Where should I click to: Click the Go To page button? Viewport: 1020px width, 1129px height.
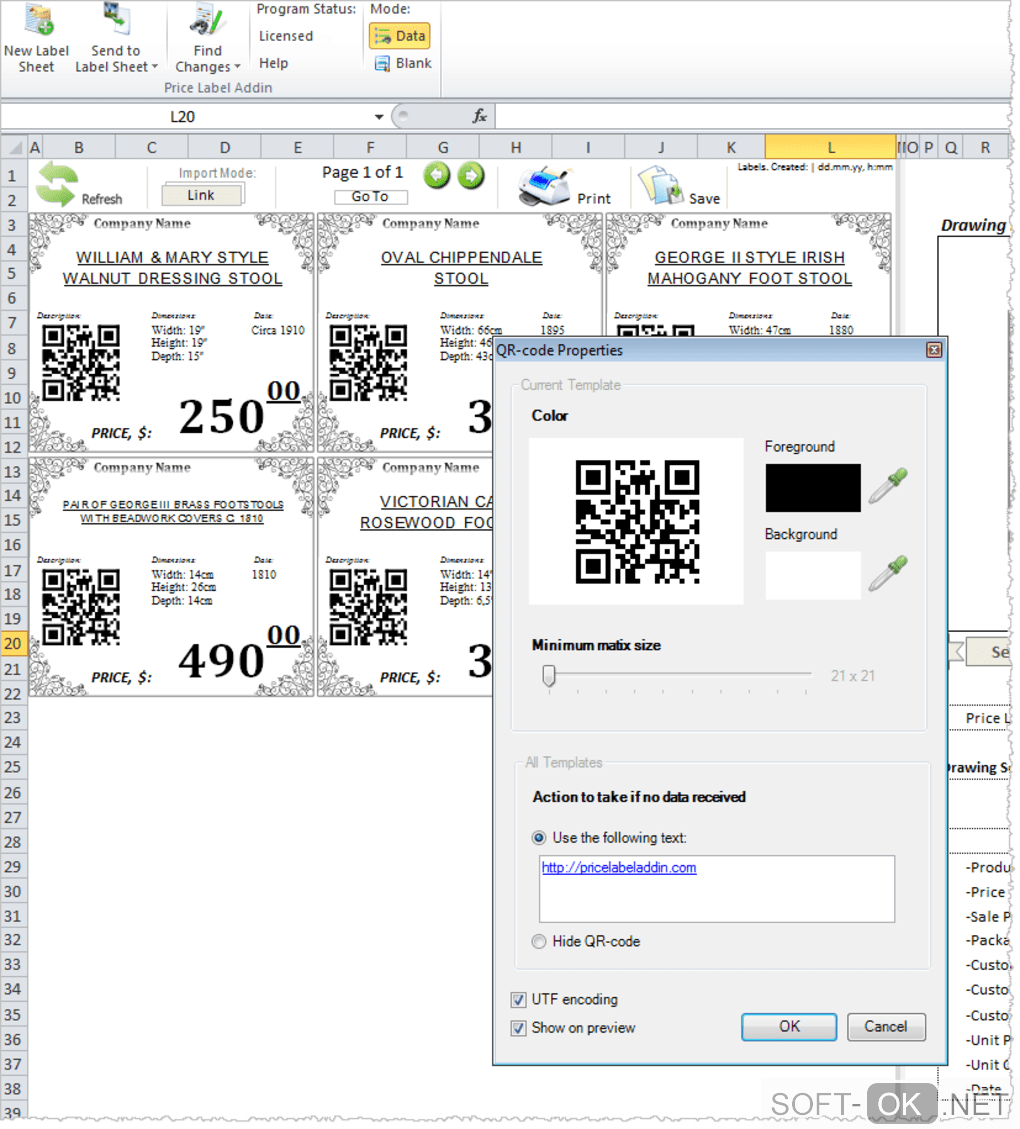(371, 197)
